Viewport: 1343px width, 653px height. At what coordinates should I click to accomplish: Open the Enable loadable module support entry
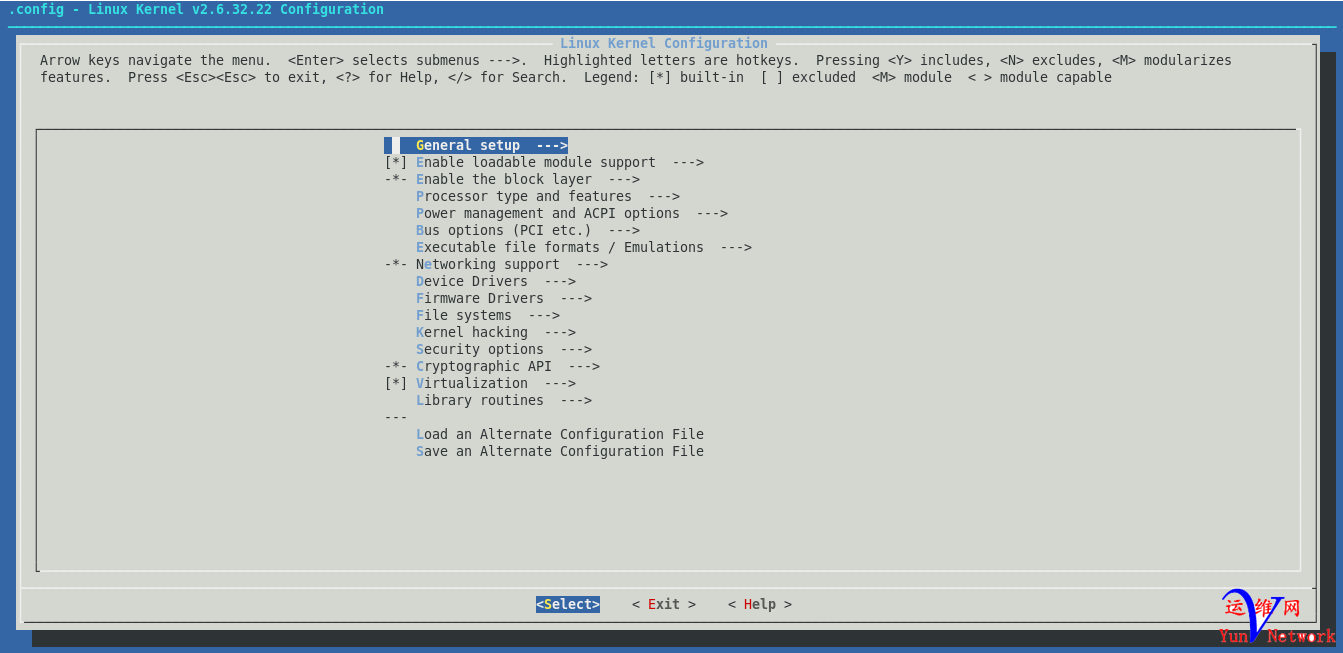point(560,162)
